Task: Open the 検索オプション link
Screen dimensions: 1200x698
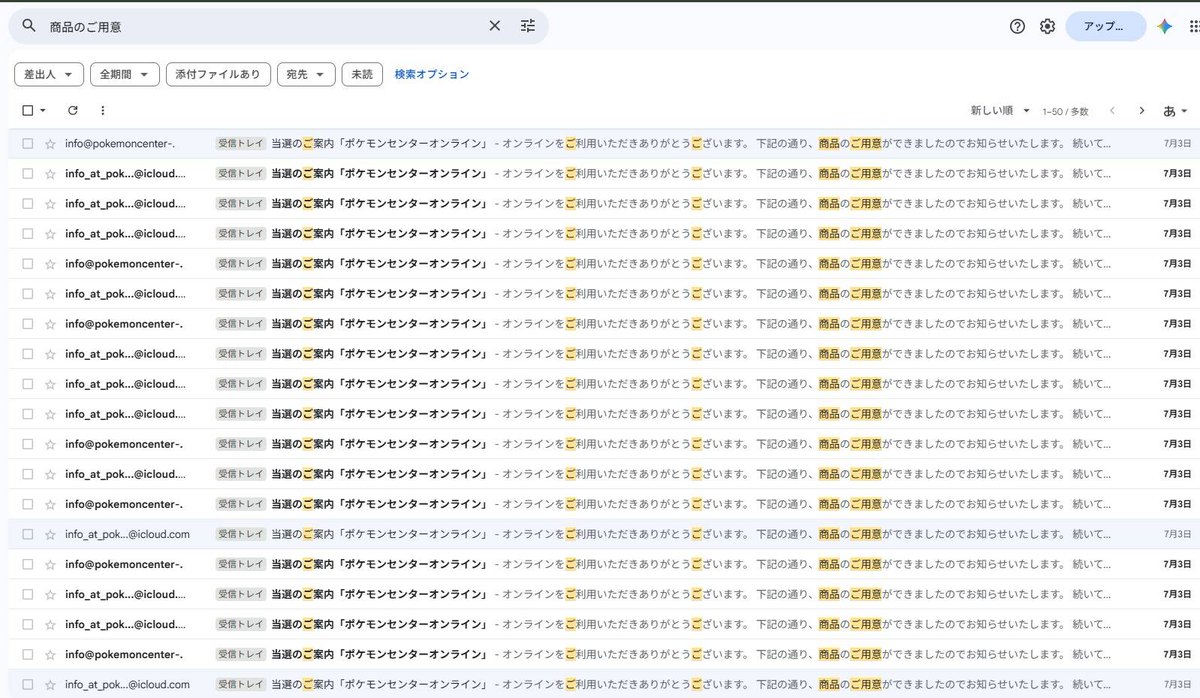Action: (x=432, y=74)
